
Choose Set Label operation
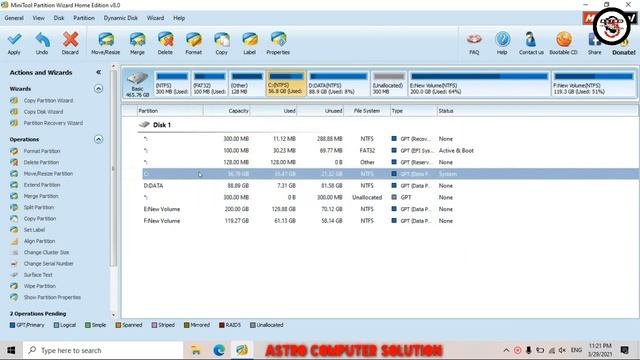coord(34,230)
